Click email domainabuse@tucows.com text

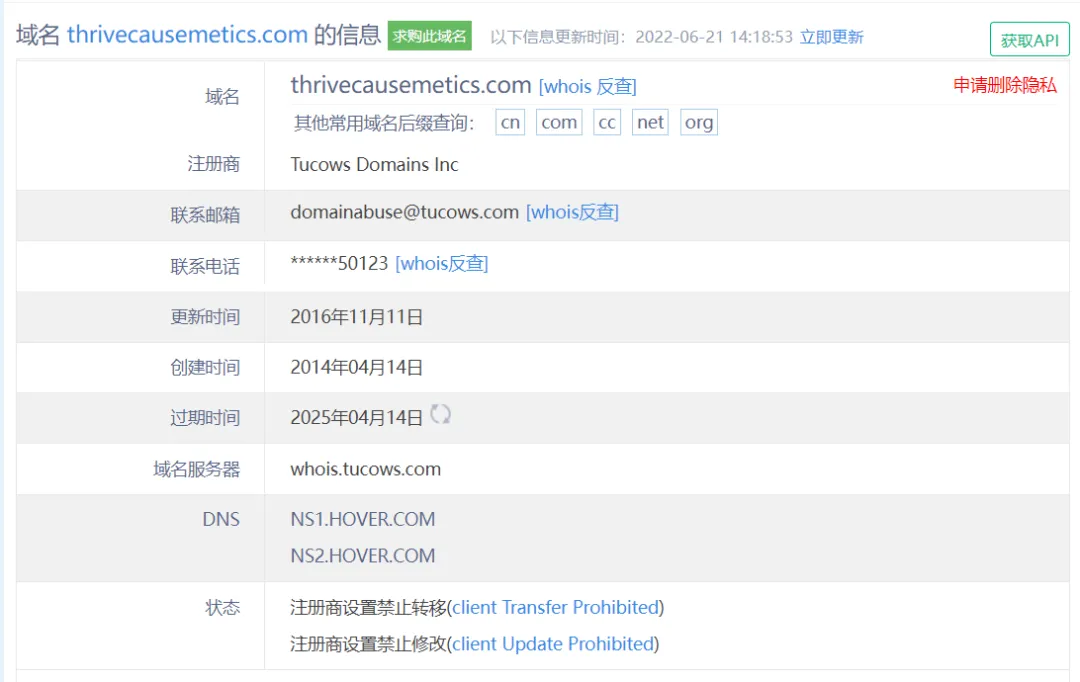click(404, 212)
